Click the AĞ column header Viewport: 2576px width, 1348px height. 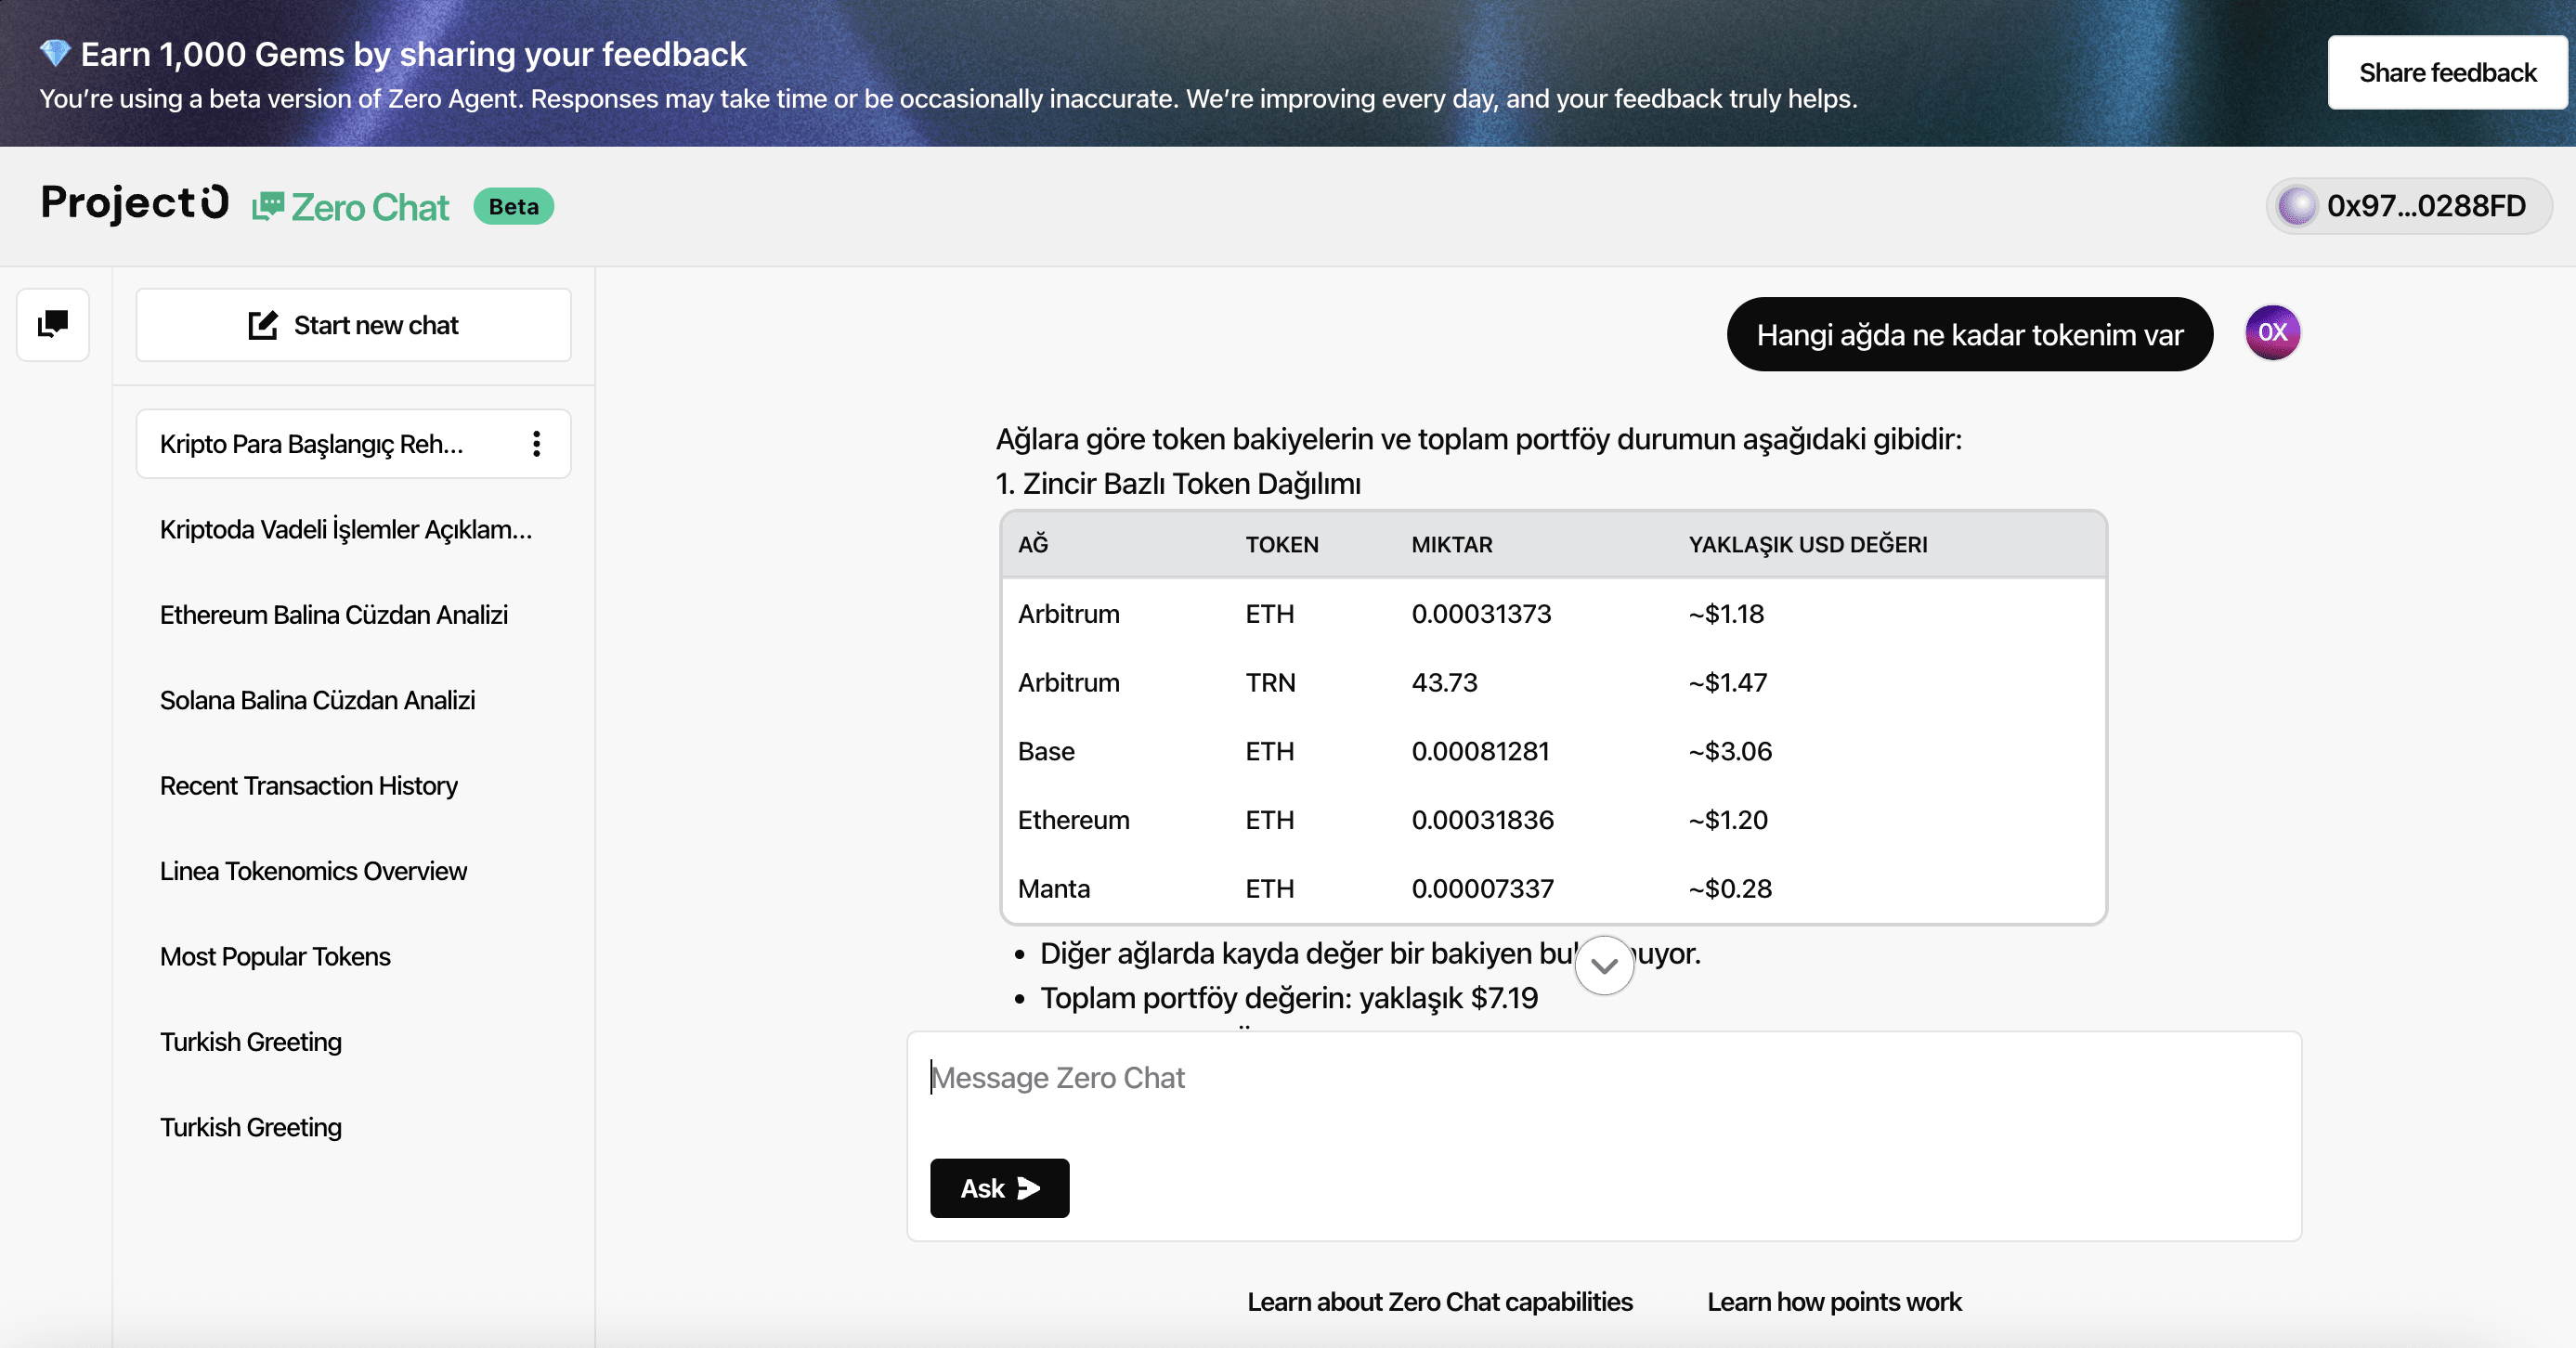[1033, 544]
